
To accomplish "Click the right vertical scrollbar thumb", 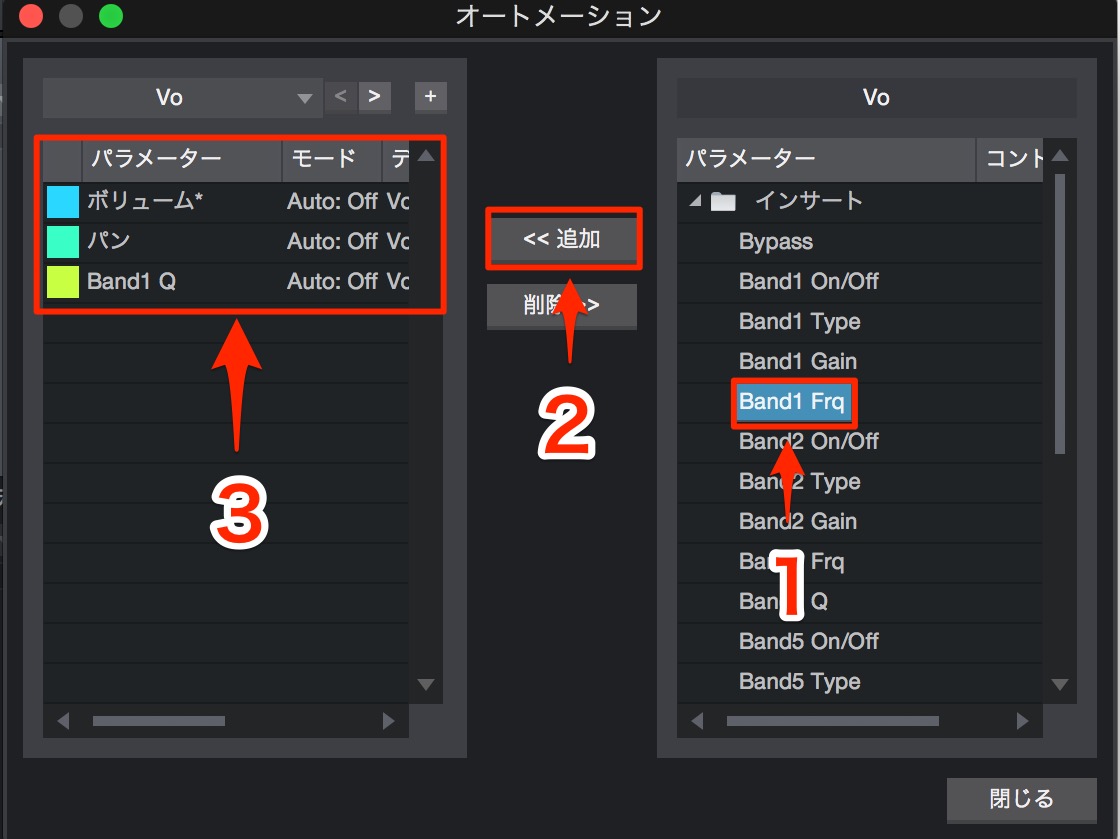I will click(1060, 313).
